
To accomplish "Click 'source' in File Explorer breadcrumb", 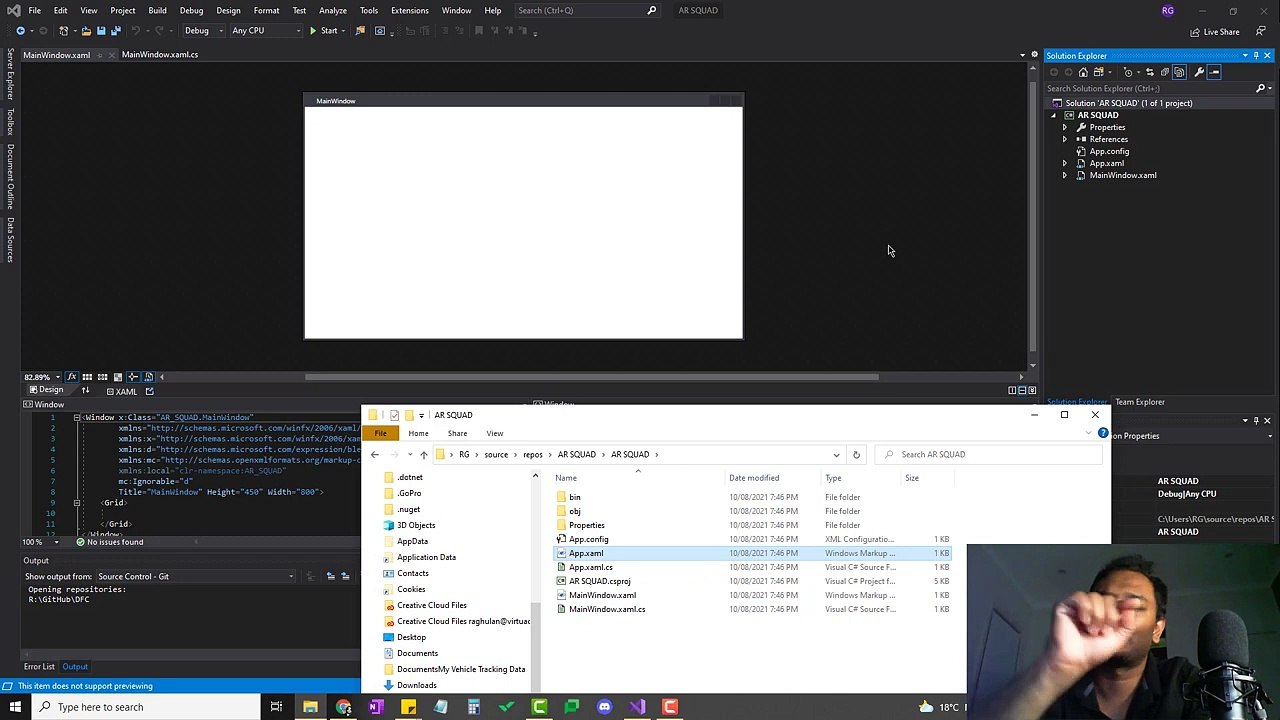I will point(496,454).
